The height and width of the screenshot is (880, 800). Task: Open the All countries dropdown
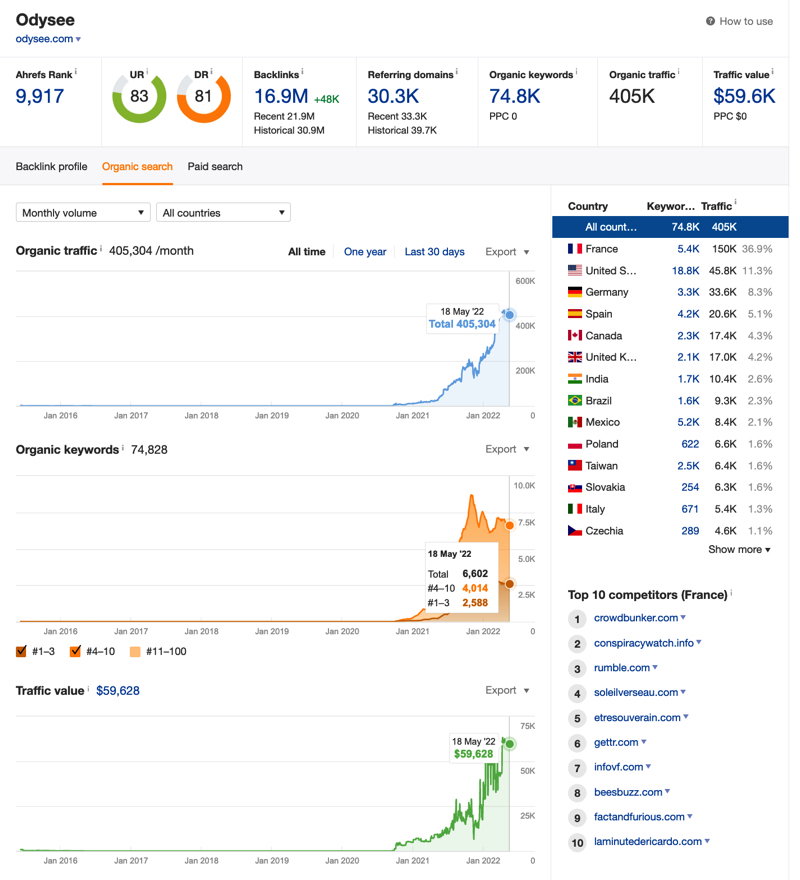click(x=223, y=213)
